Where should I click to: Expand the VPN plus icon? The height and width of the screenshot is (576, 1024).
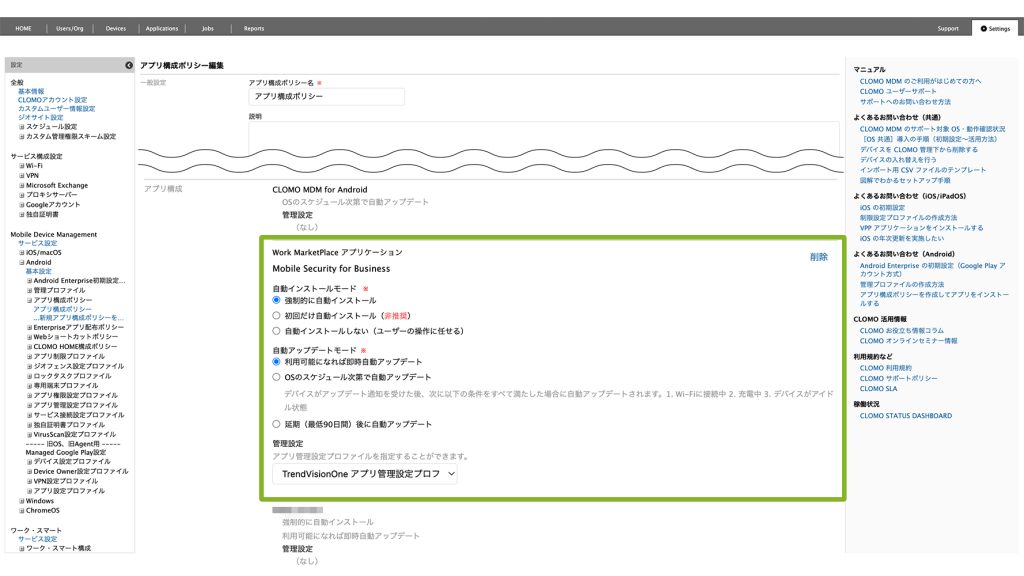coord(21,176)
